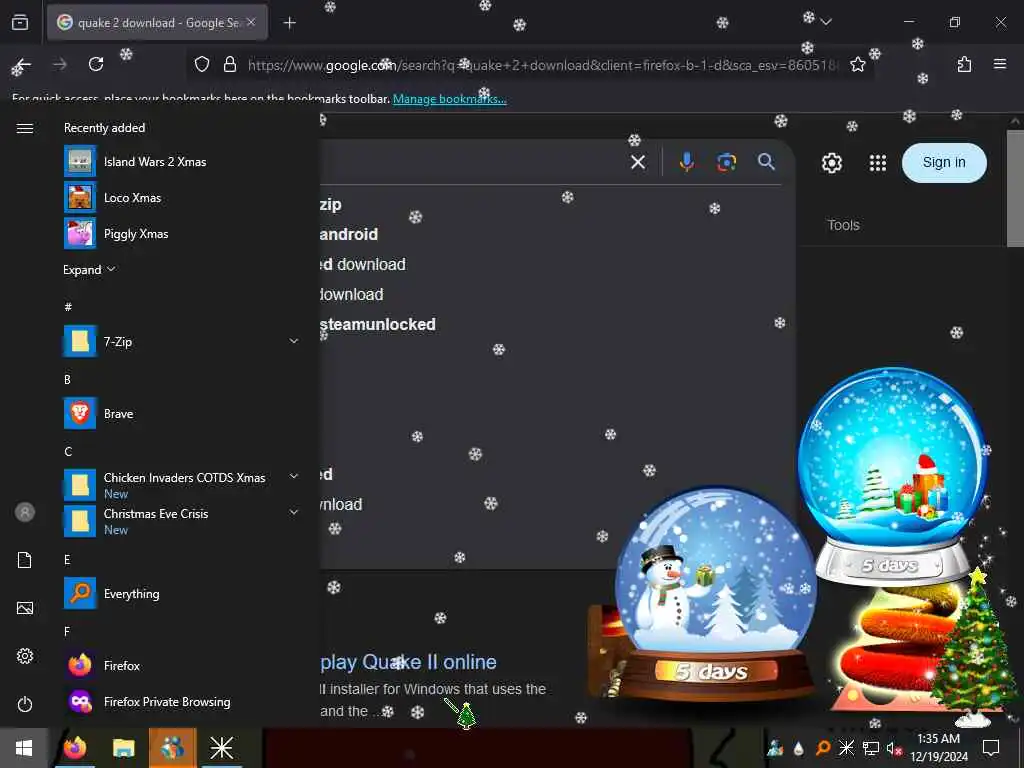Open a new browser tab
Image resolution: width=1024 pixels, height=768 pixels.
click(289, 23)
